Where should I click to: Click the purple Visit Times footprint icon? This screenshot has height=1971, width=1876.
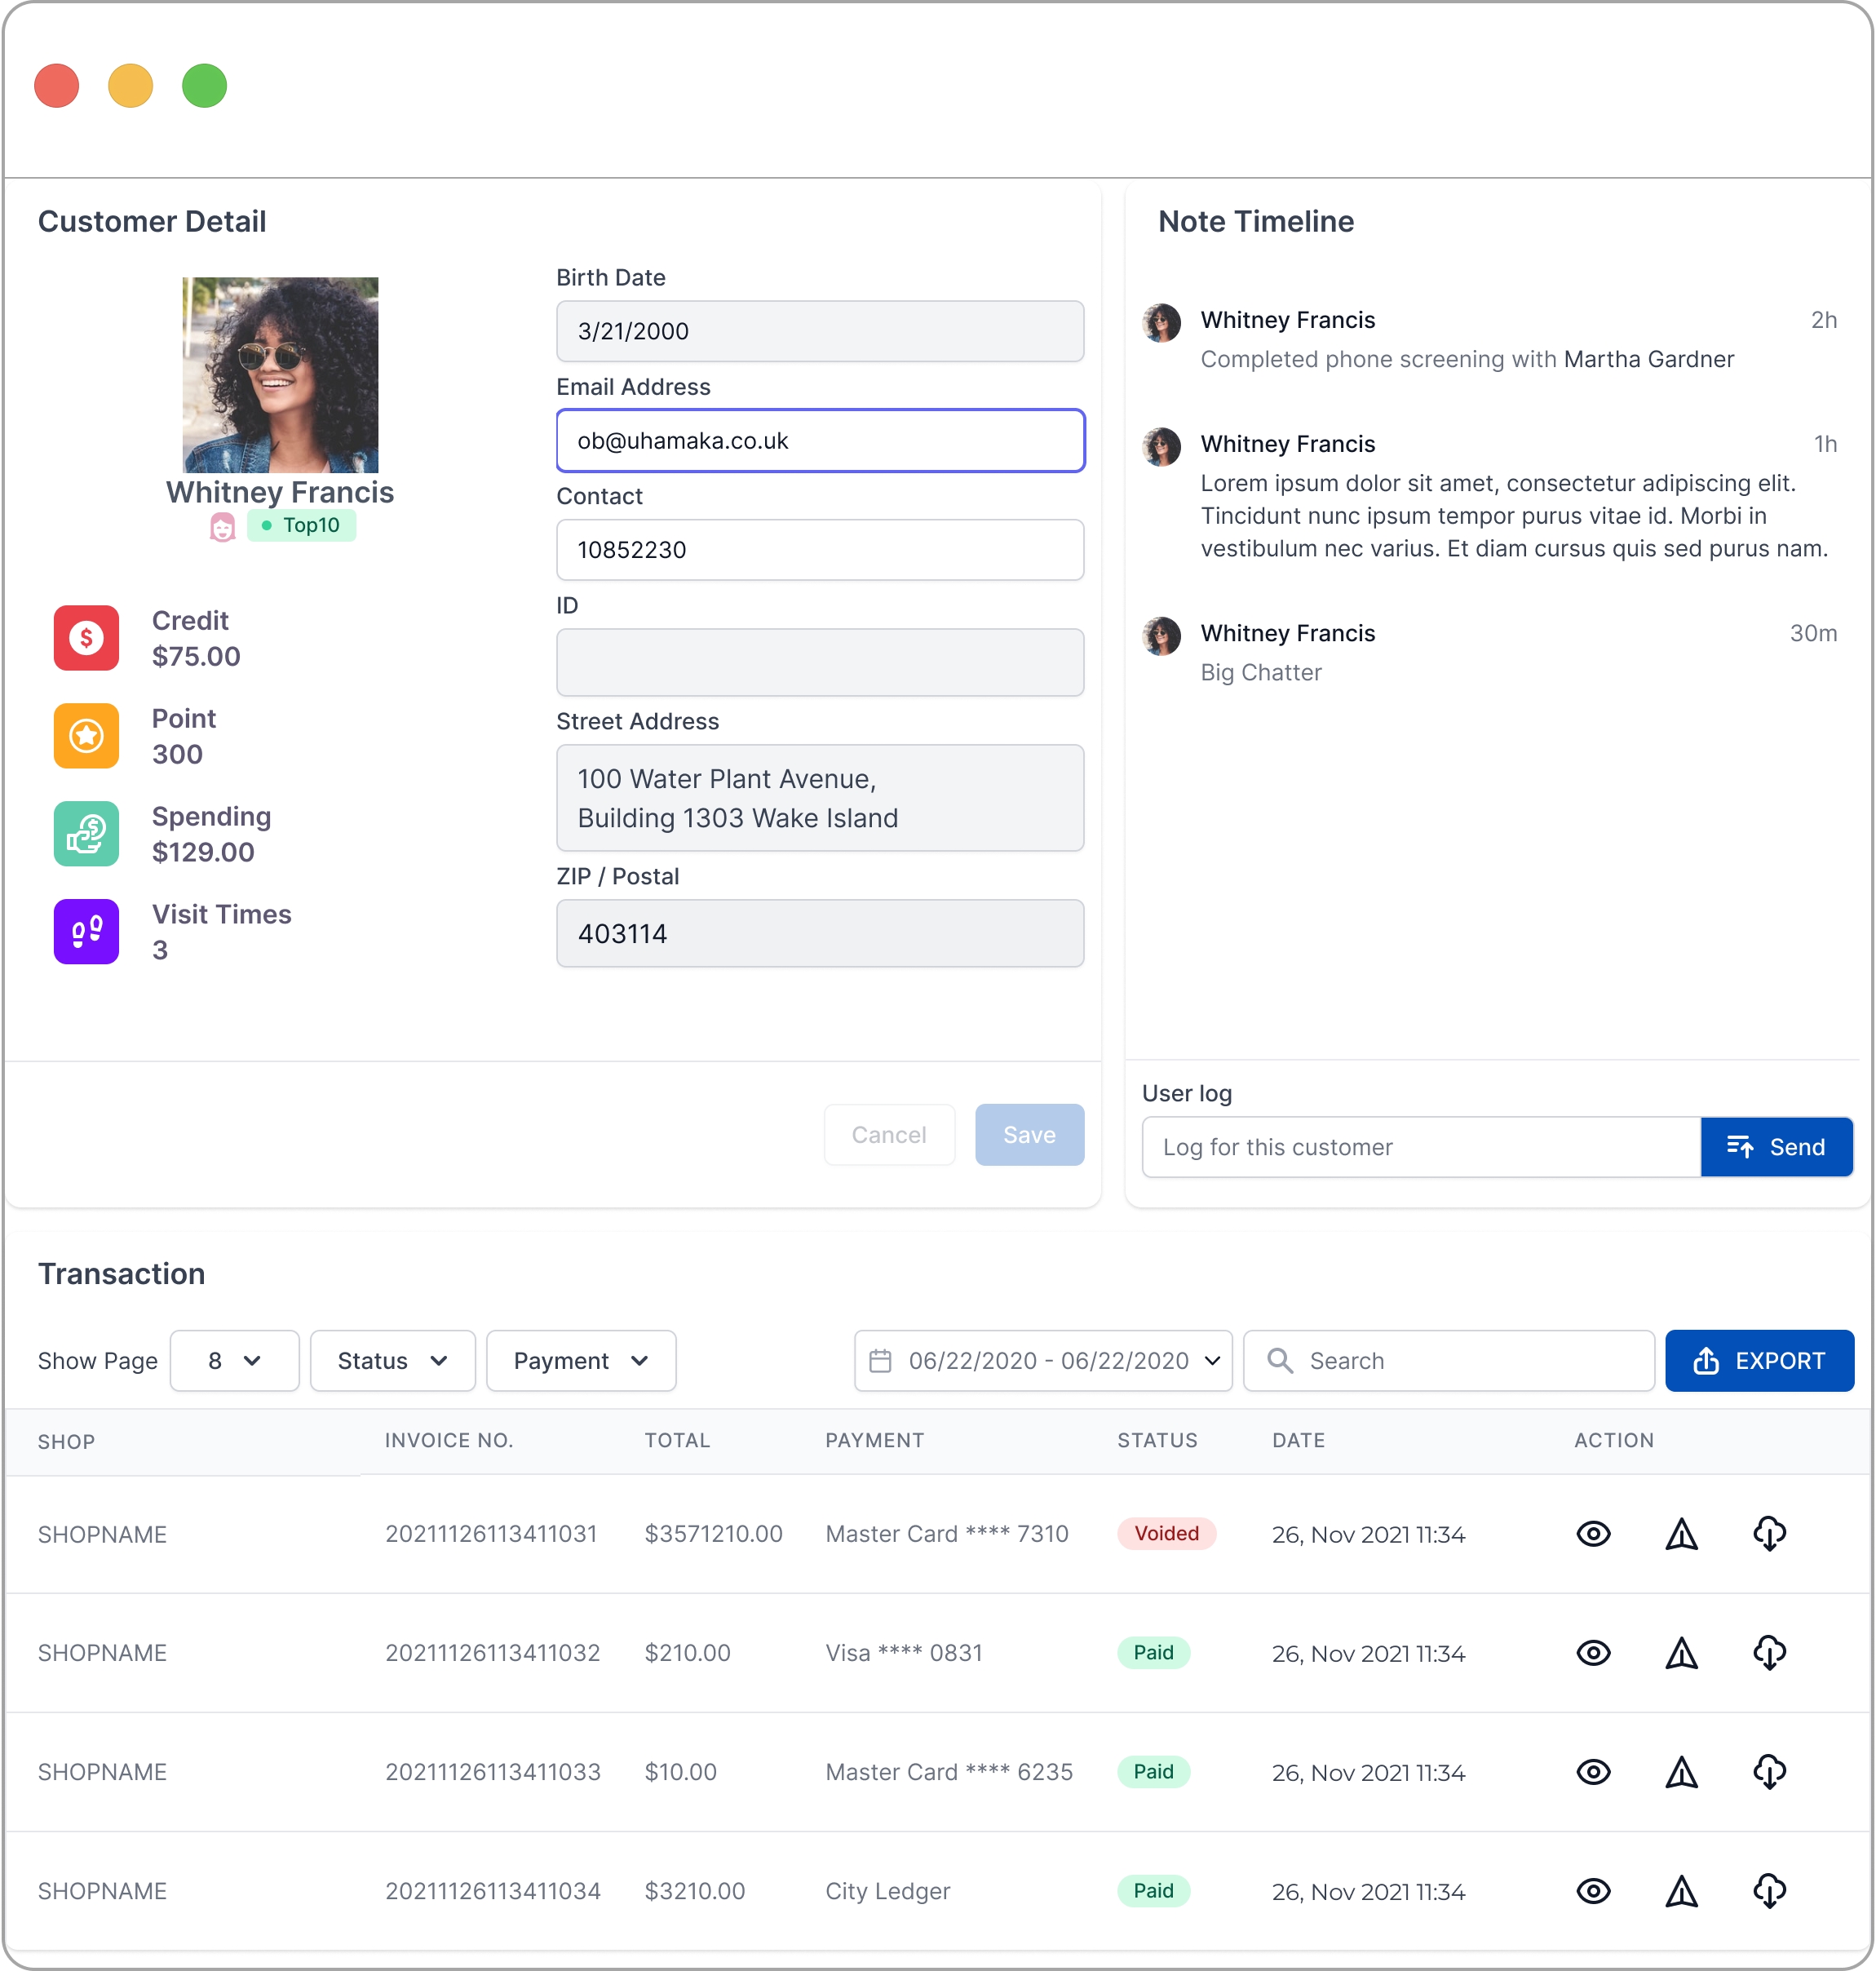[x=86, y=932]
